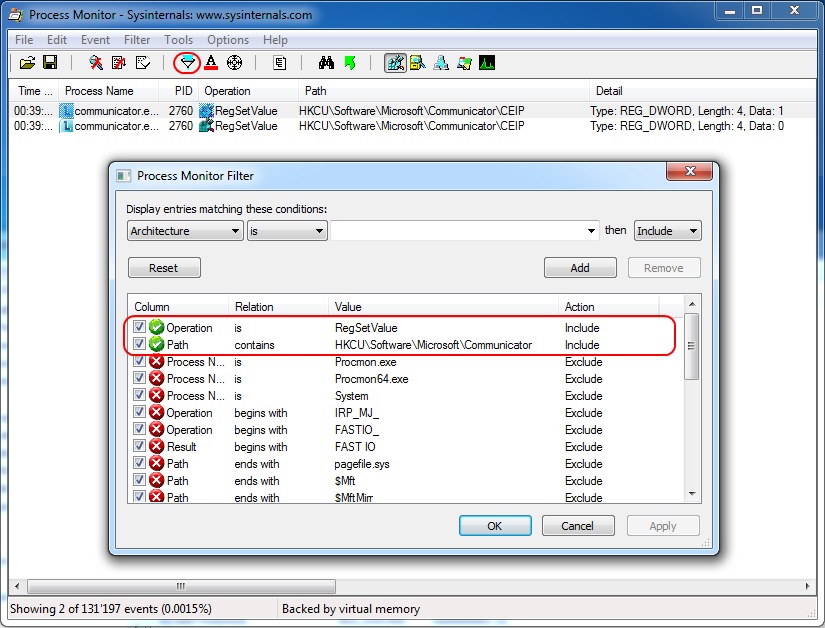This screenshot has width=825, height=628.
Task: Open the Tools menu
Action: [178, 40]
